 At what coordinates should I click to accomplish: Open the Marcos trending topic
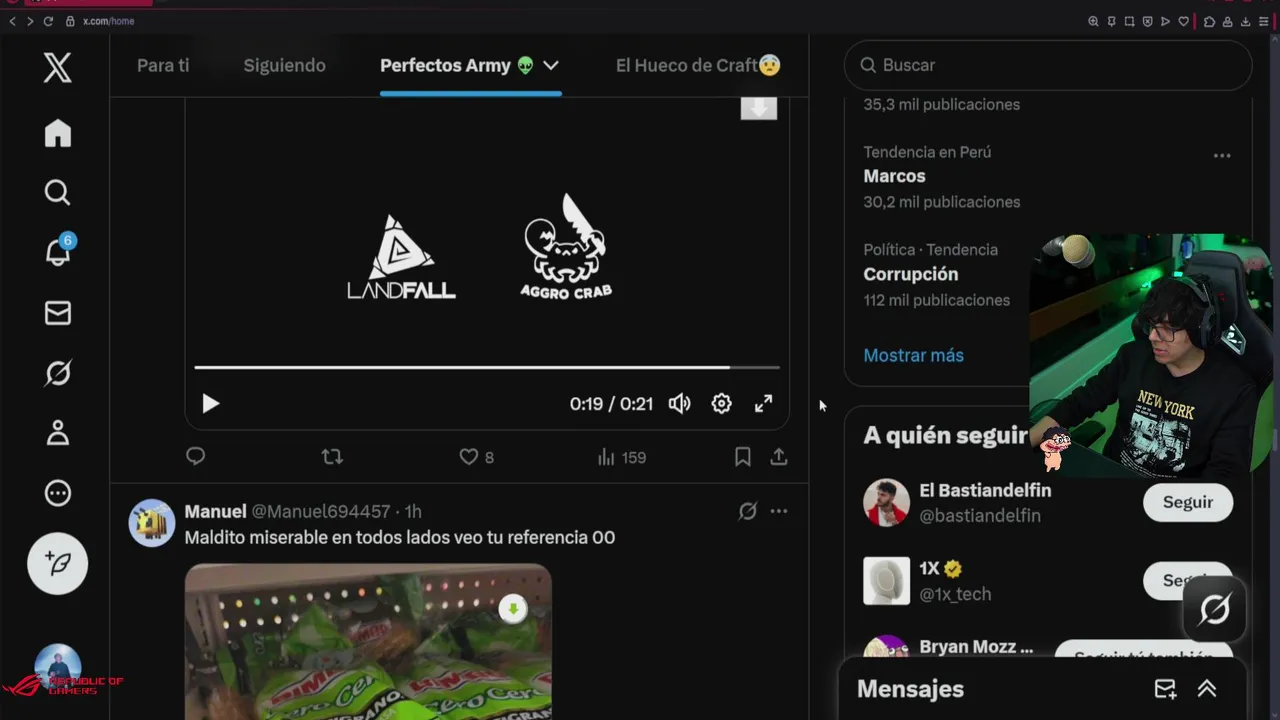[x=894, y=176]
